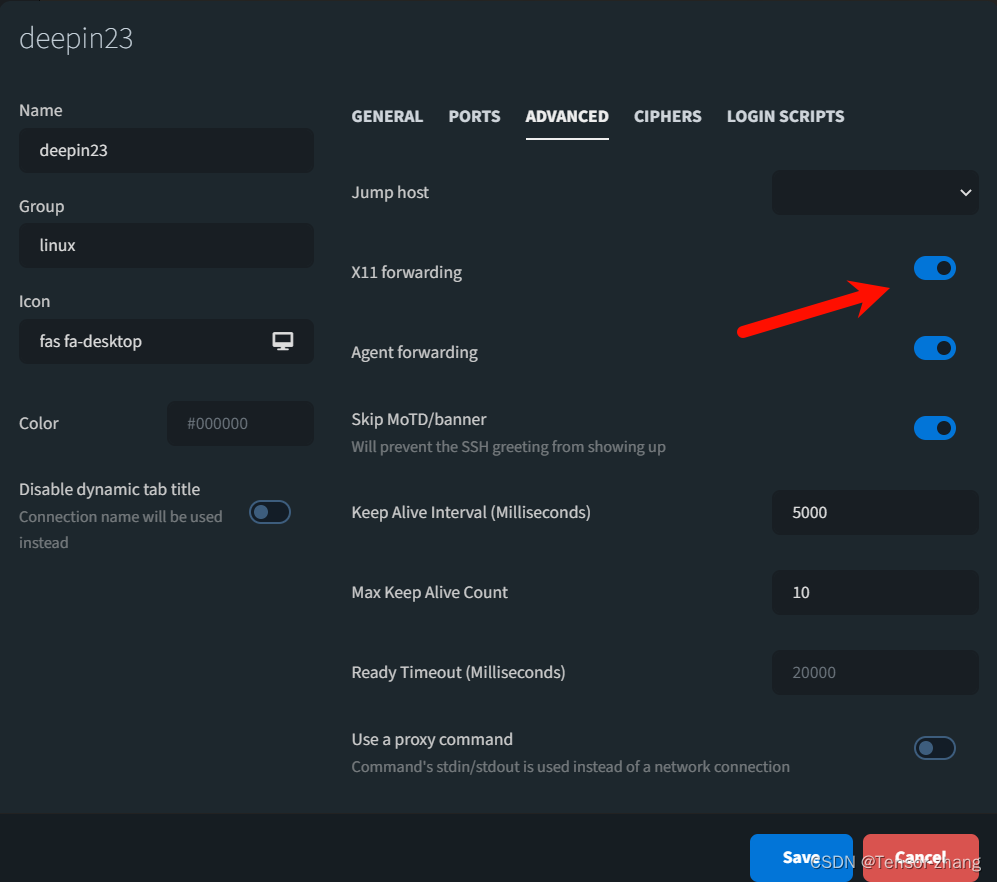Click the Keep Alive Interval field

pyautogui.click(x=875, y=513)
